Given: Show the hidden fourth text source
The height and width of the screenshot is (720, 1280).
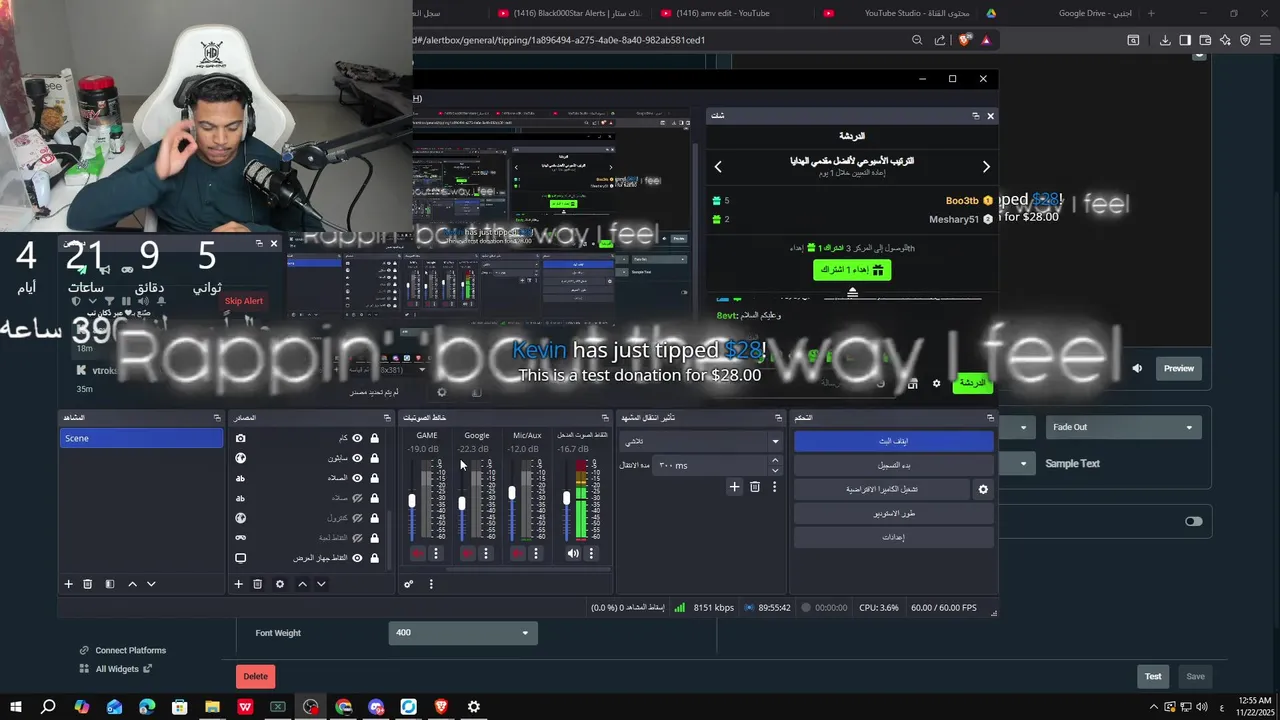Looking at the screenshot, I should tap(357, 498).
